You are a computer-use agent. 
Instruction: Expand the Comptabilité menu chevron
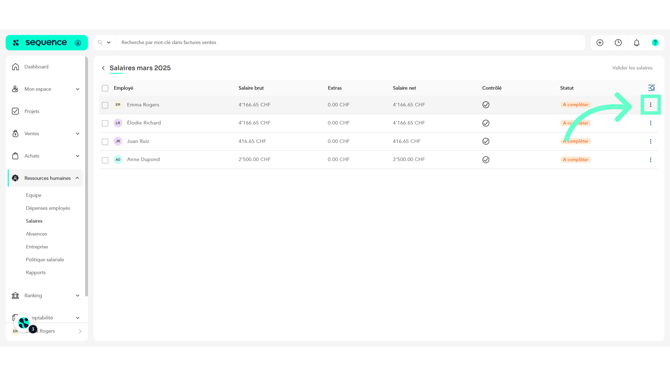point(77,318)
